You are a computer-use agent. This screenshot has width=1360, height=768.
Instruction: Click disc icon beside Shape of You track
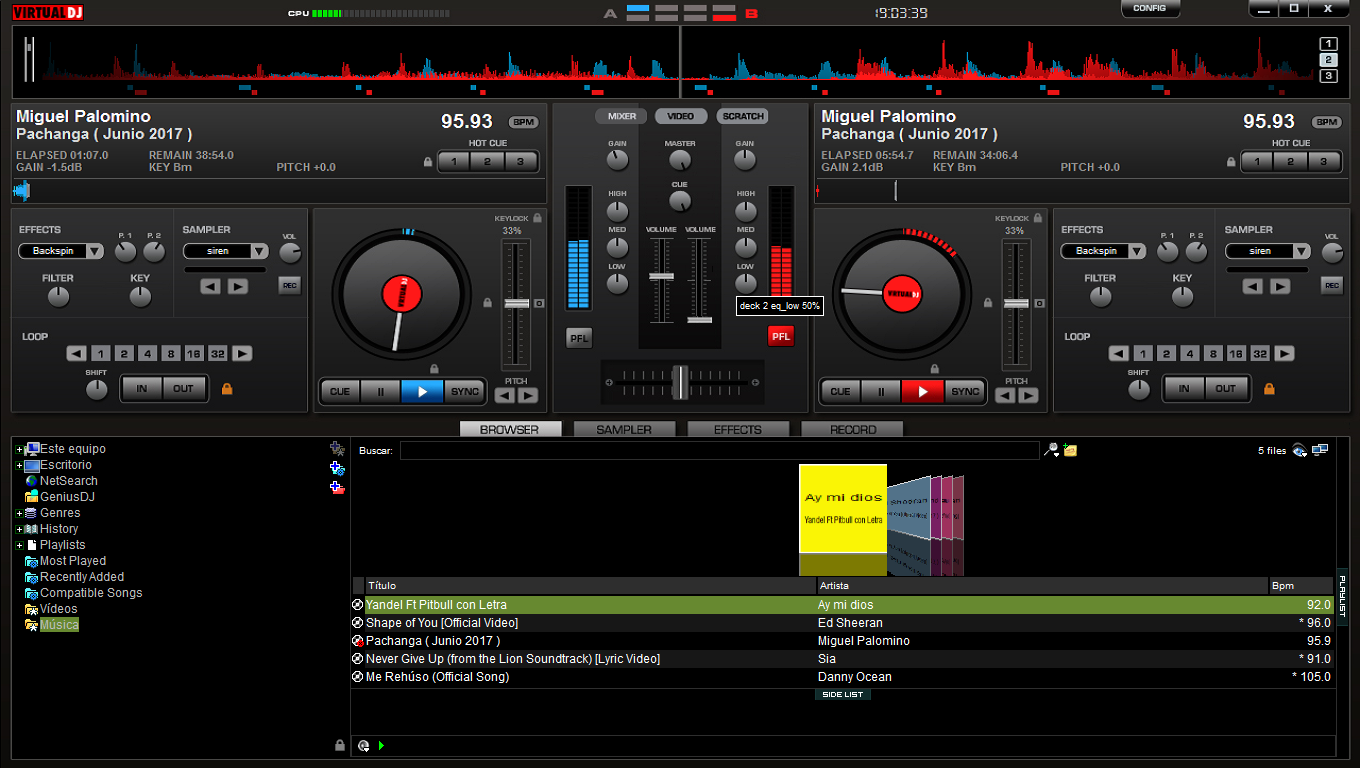click(358, 623)
